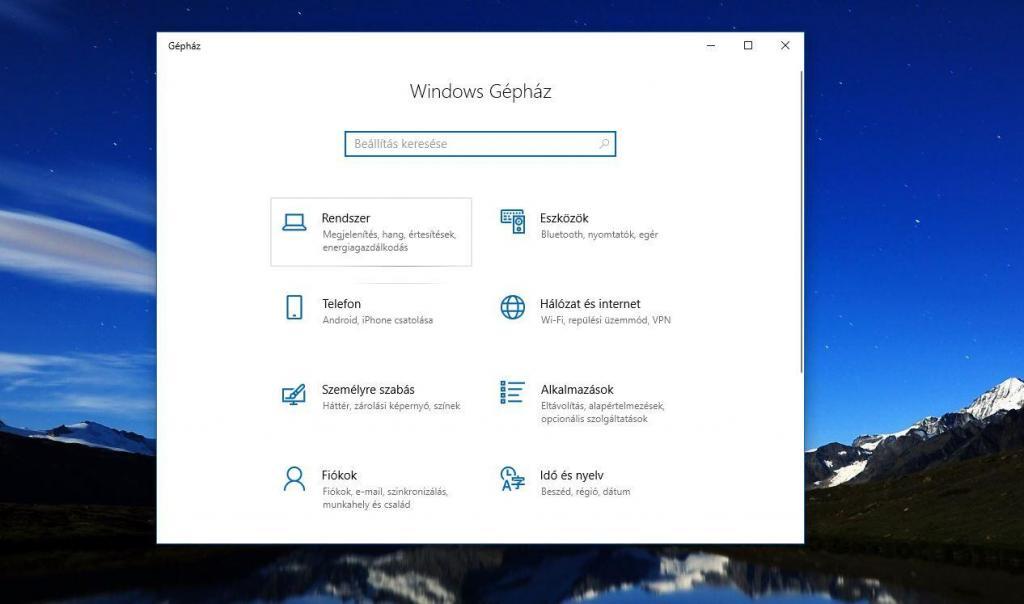
Task: Click the vertical scrollbar of the Gépház window
Action: (801, 220)
